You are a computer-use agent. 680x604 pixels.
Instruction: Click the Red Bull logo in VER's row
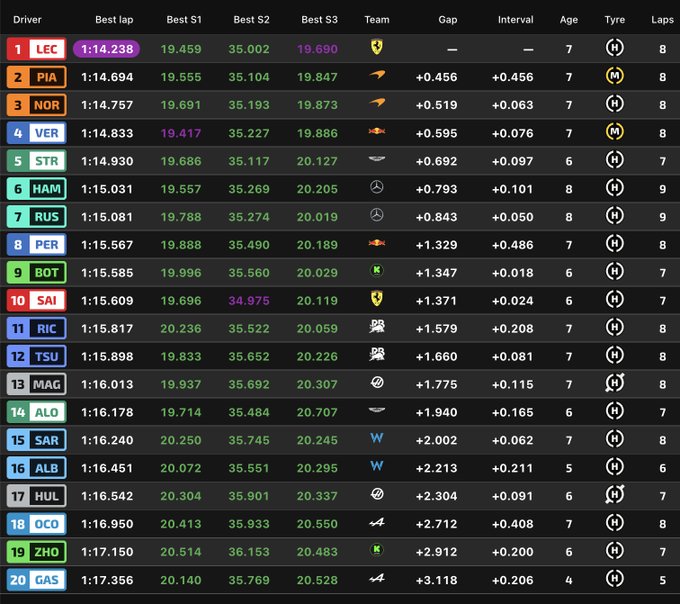click(x=377, y=131)
